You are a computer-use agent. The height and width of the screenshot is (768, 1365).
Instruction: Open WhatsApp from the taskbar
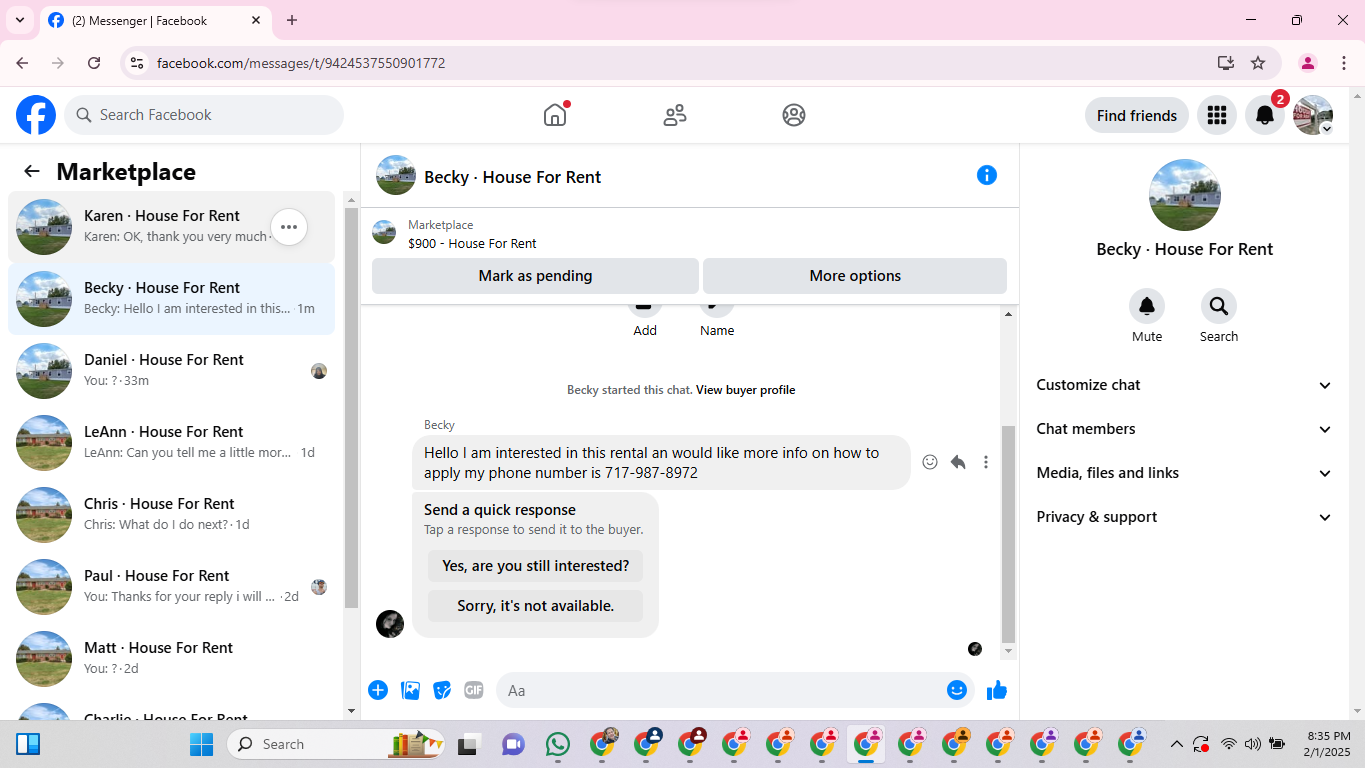[557, 744]
